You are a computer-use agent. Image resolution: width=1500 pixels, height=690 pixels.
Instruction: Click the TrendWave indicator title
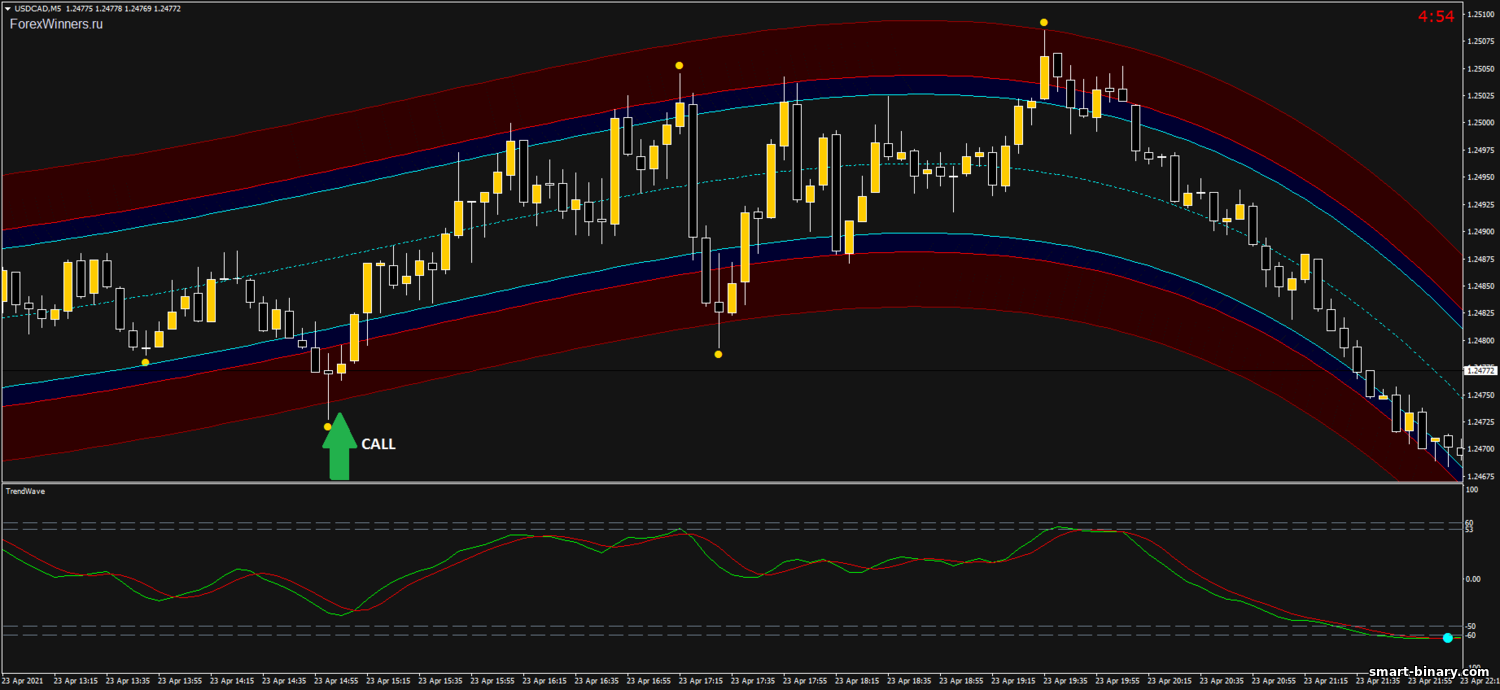tap(25, 491)
